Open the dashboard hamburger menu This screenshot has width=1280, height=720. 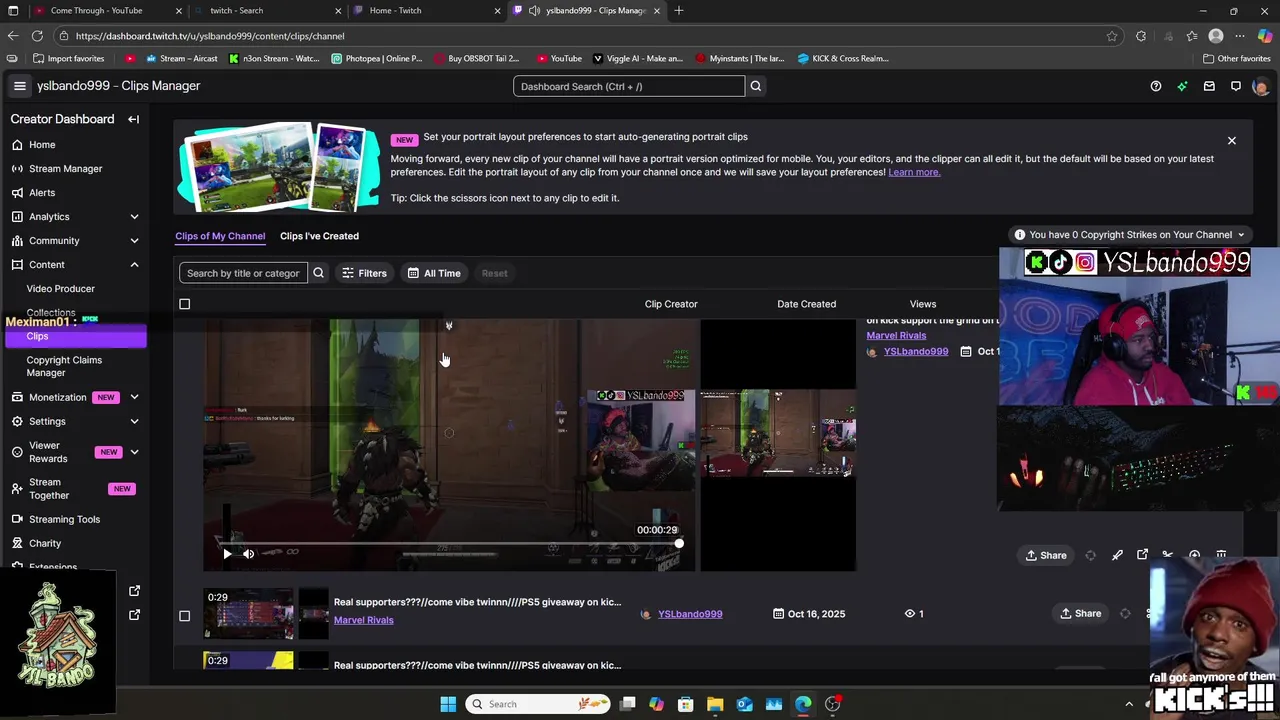(x=19, y=86)
